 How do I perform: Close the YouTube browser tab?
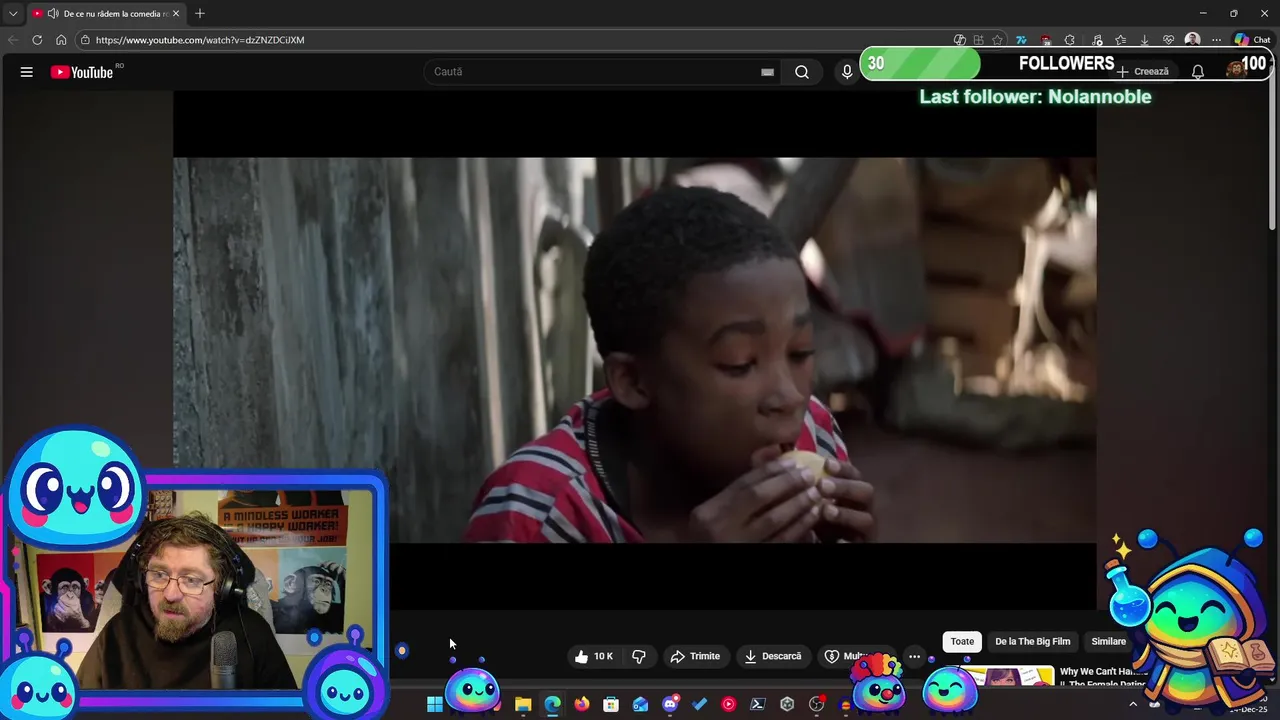point(176,14)
